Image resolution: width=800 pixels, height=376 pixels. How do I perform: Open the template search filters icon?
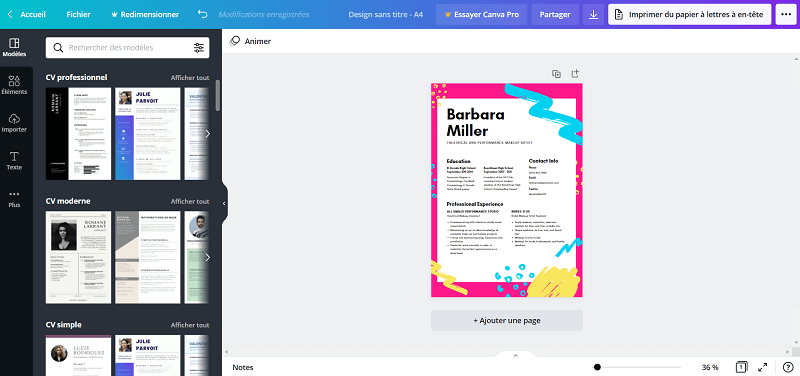(198, 47)
